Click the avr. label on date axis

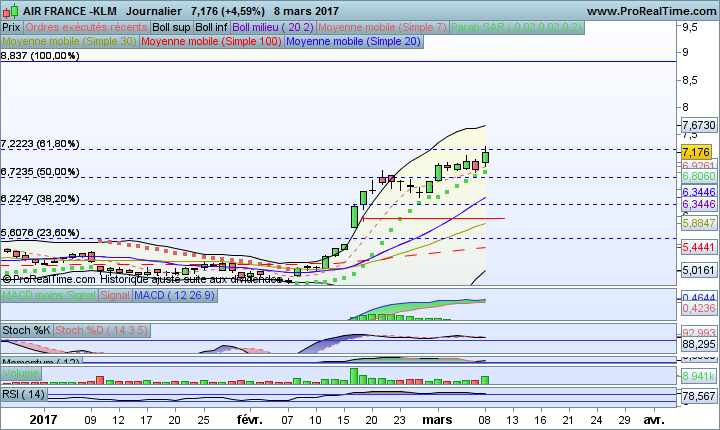click(x=654, y=420)
